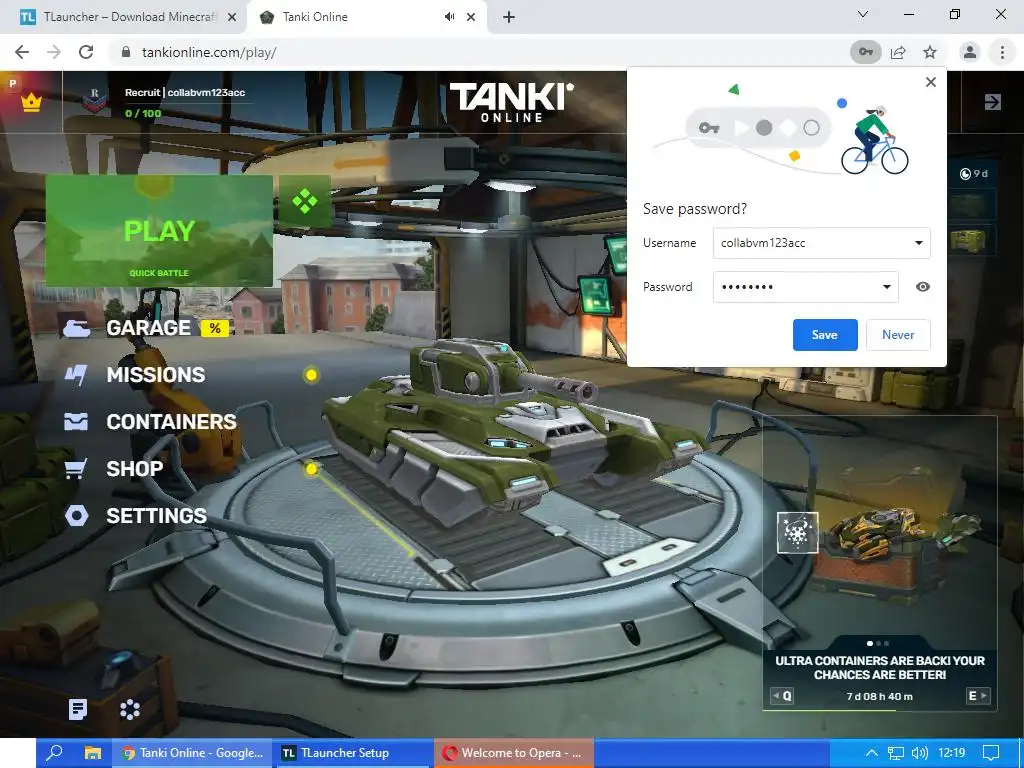Show hidden system tray icons chevron
The image size is (1024, 768).
(x=871, y=753)
